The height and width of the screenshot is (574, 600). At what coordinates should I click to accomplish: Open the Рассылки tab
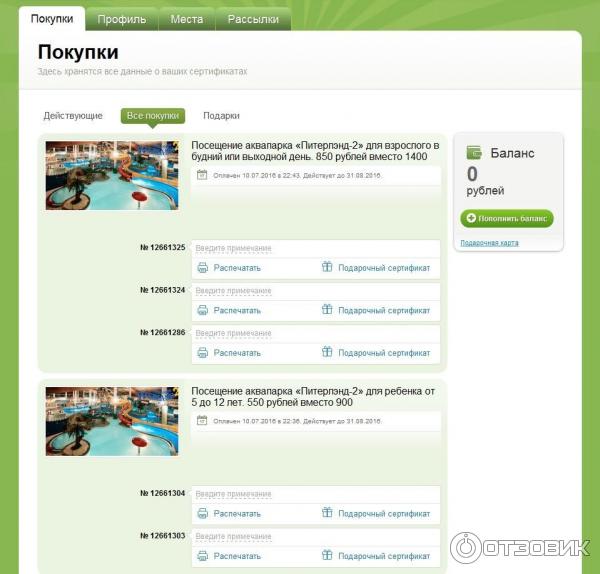253,19
